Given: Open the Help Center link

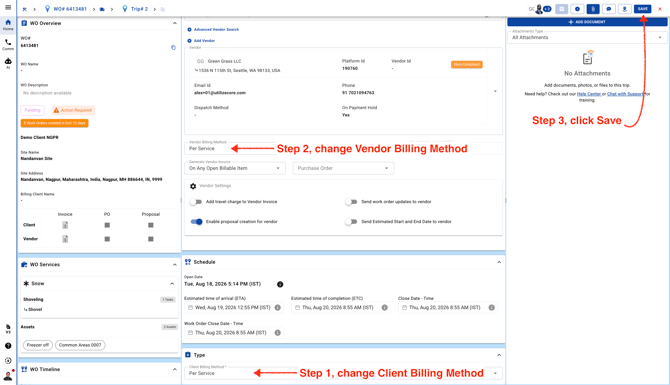Looking at the screenshot, I should 589,94.
